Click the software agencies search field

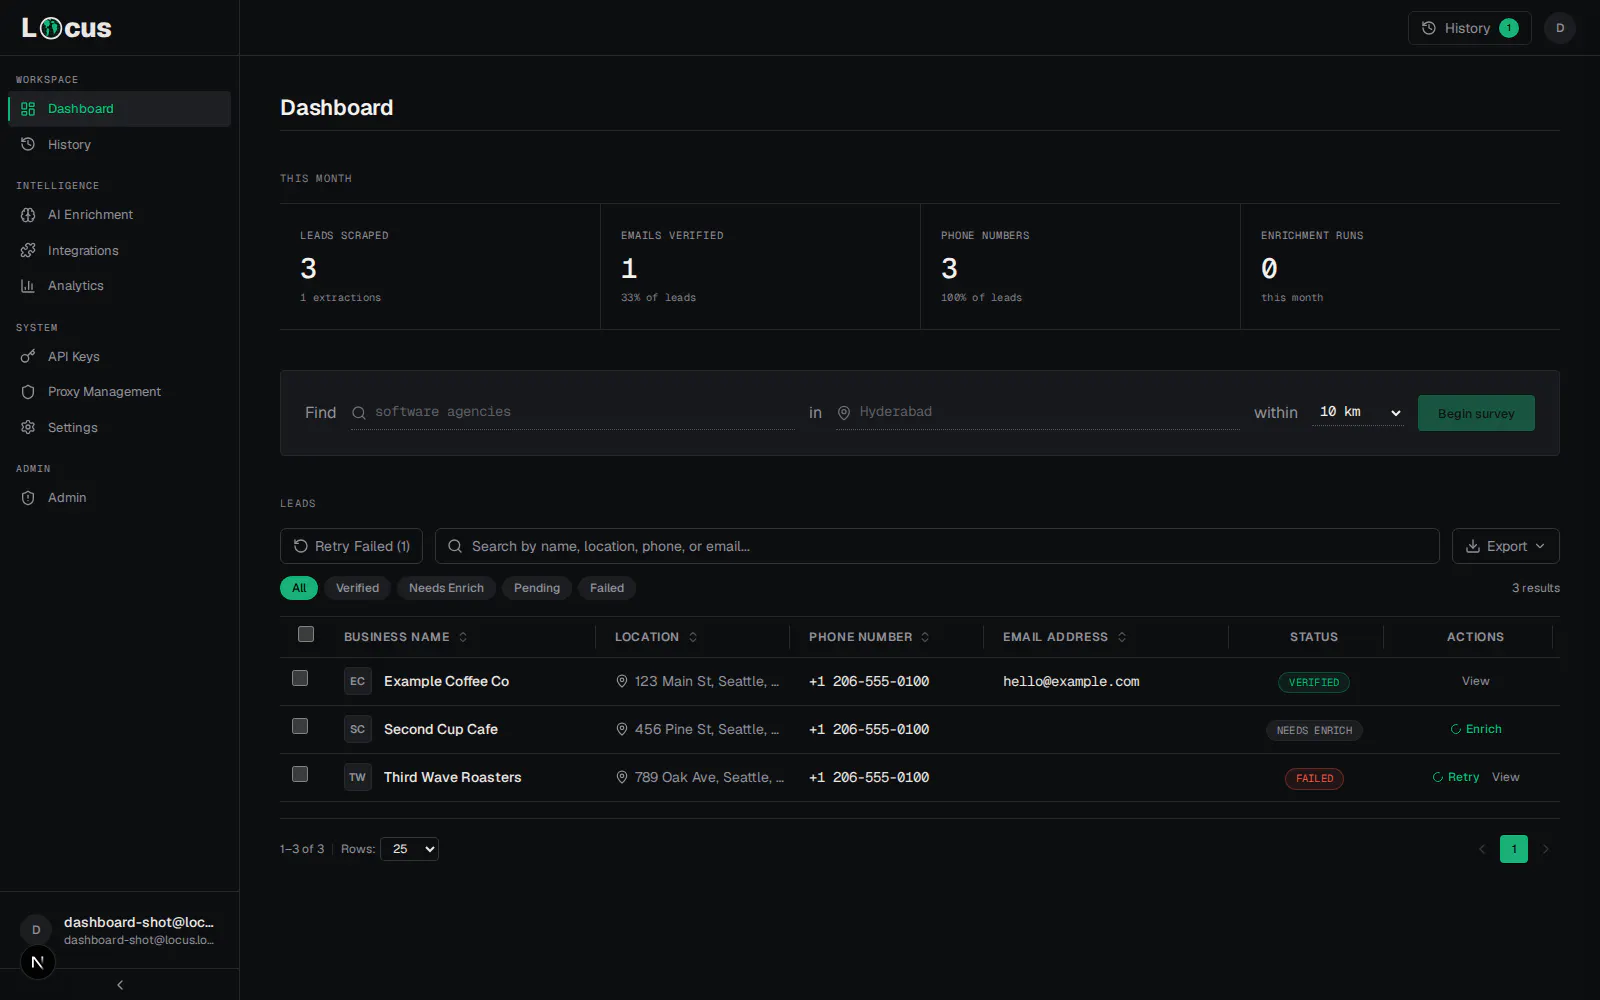(x=573, y=412)
